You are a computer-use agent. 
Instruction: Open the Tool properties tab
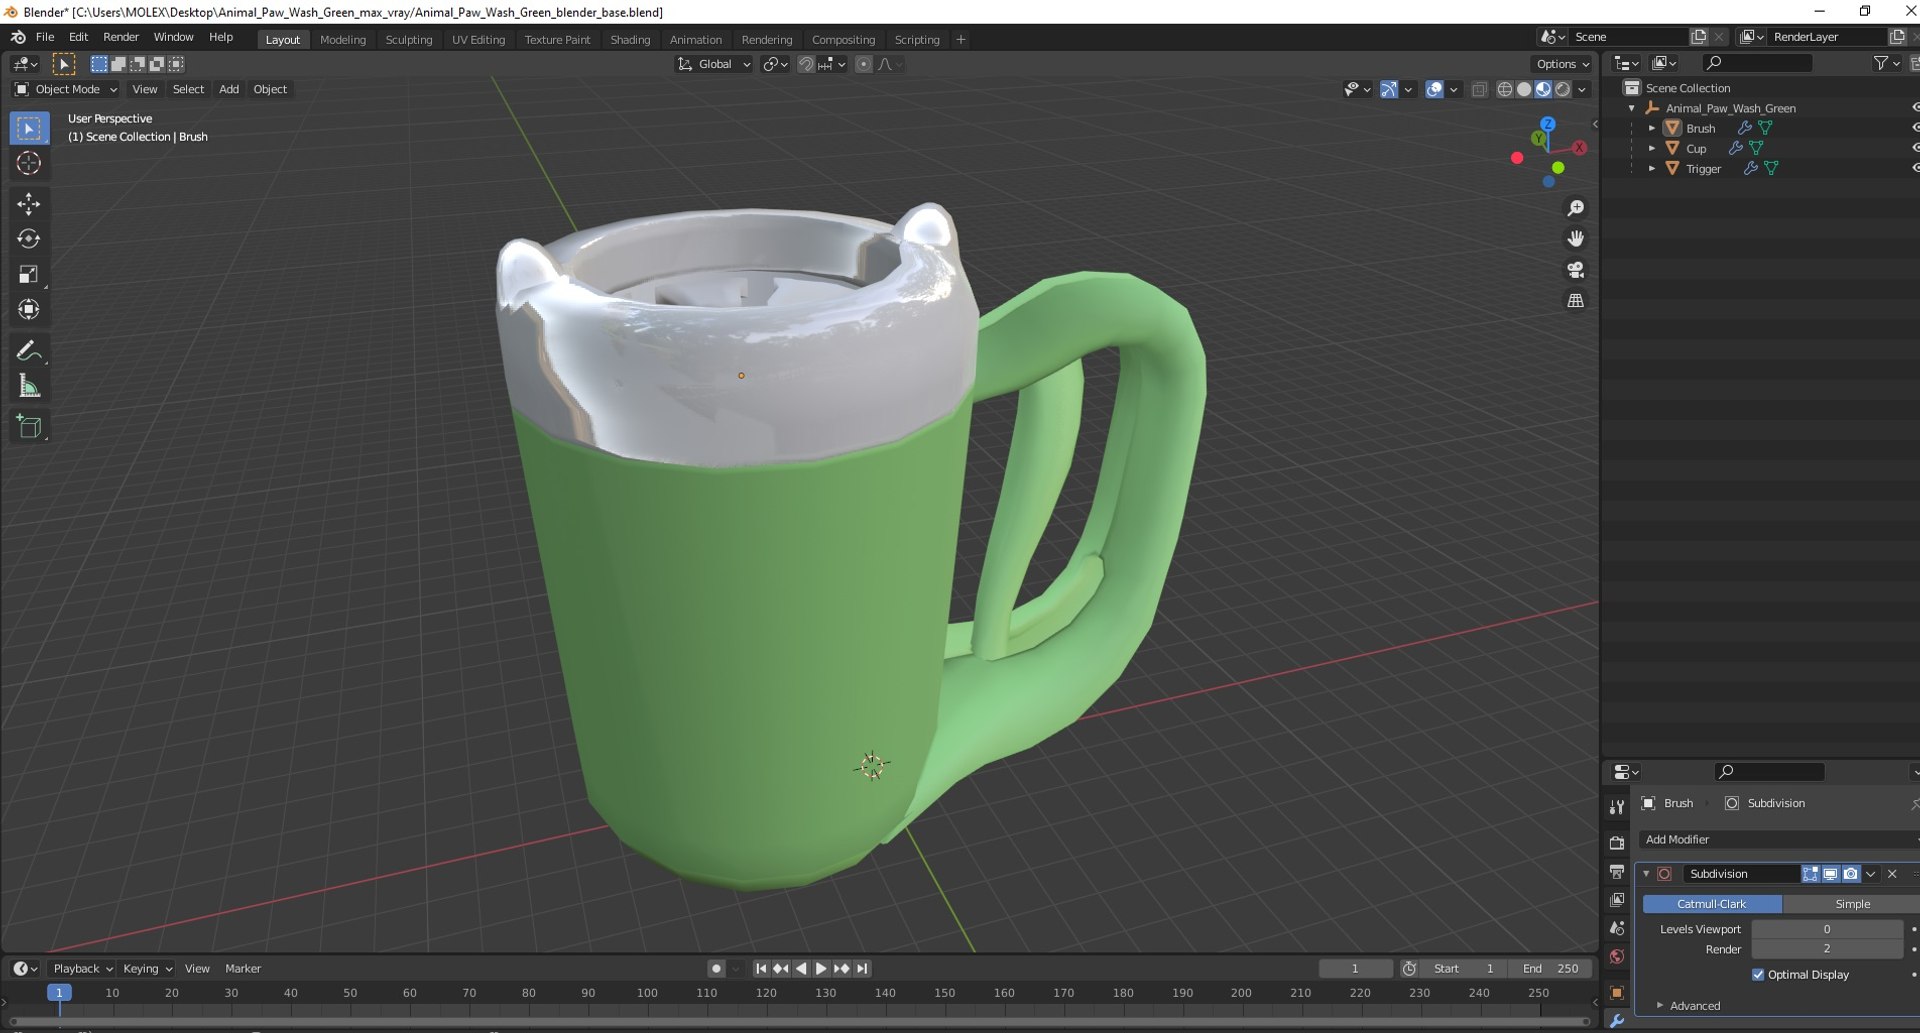click(1616, 807)
